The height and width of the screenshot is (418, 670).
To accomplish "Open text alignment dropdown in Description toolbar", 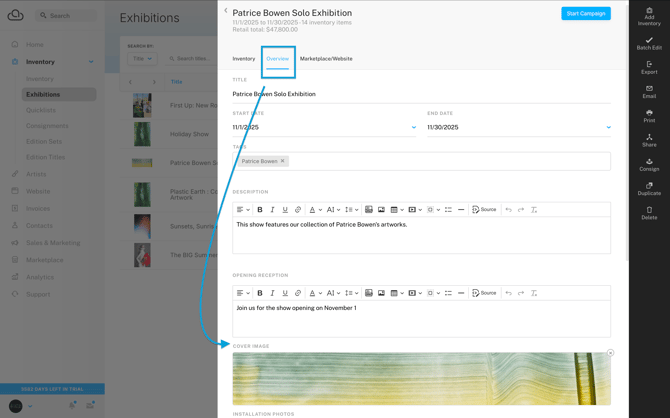I will 242,210.
